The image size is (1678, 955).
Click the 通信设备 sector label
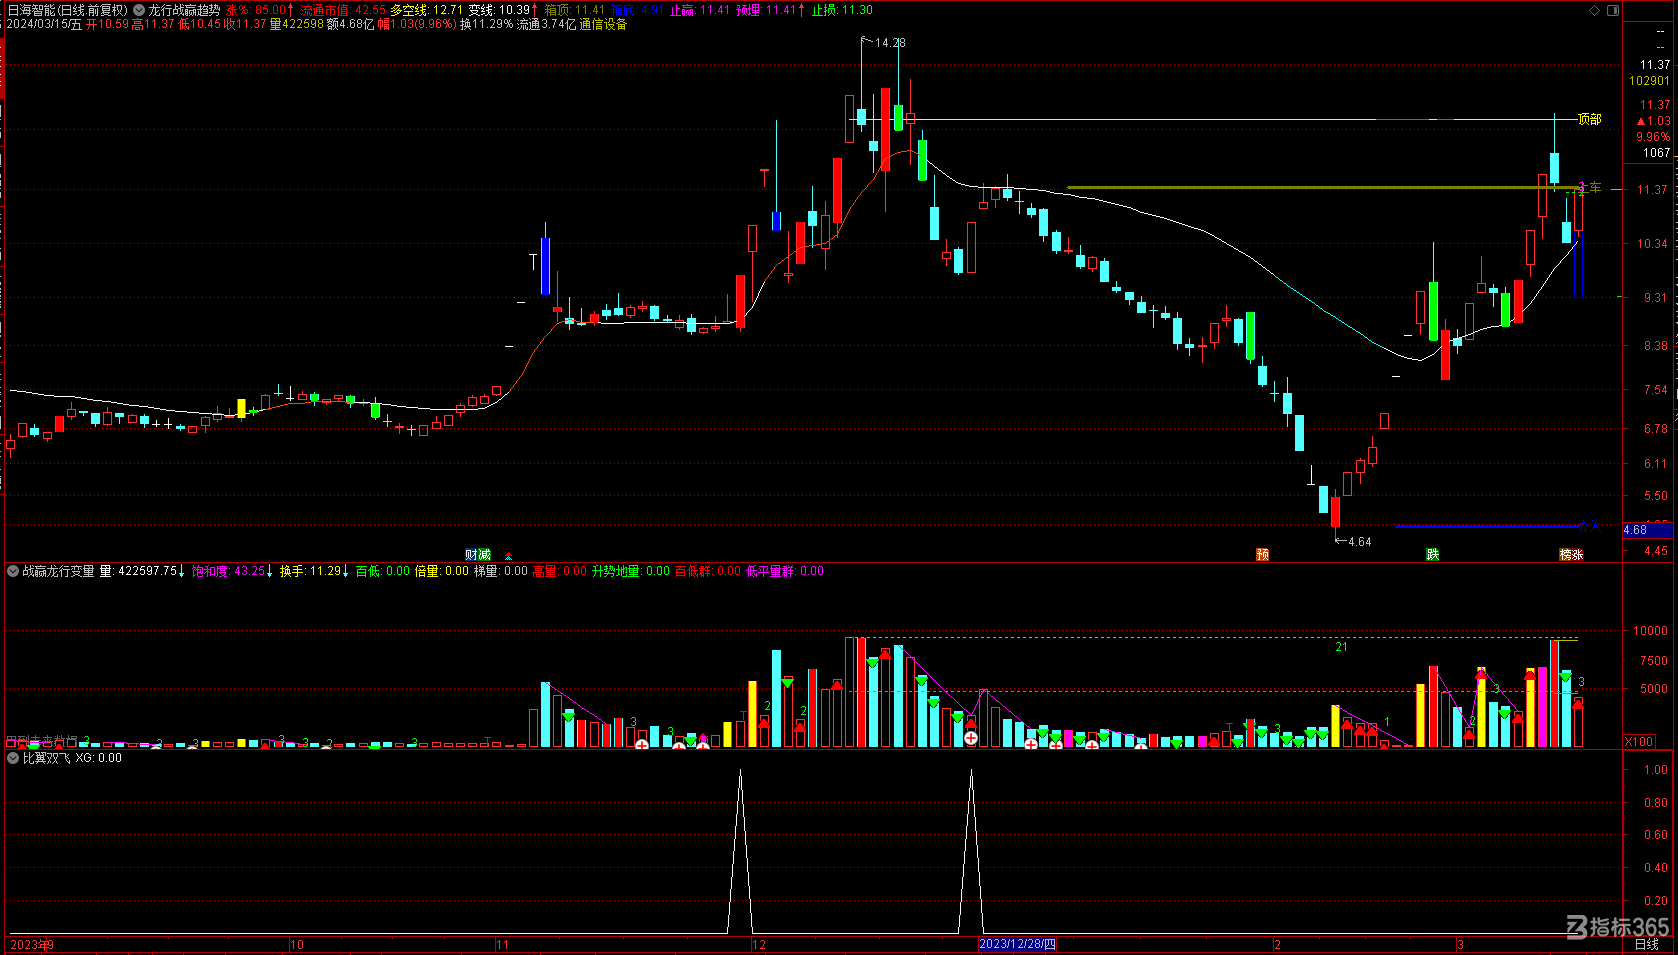click(x=603, y=24)
